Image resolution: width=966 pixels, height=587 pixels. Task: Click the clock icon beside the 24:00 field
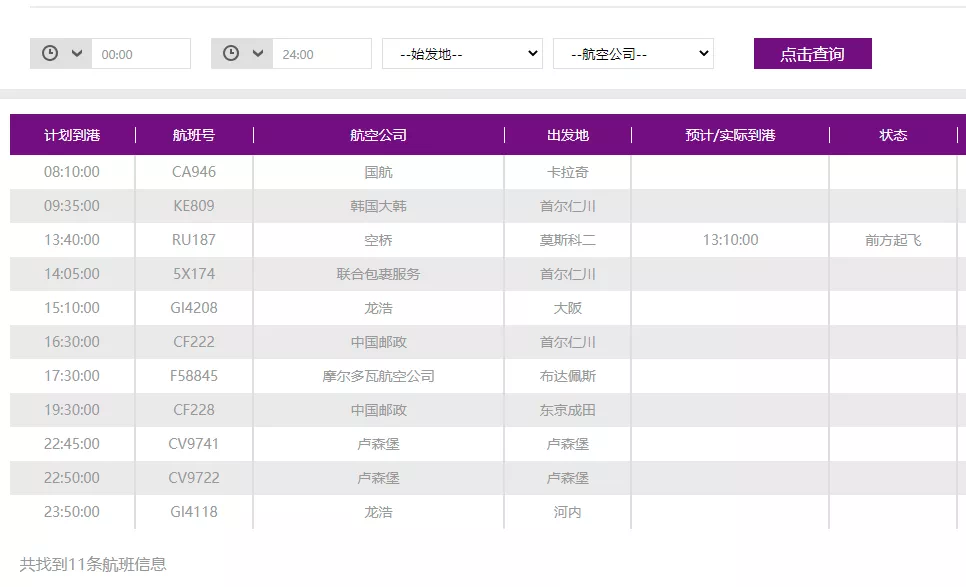231,54
